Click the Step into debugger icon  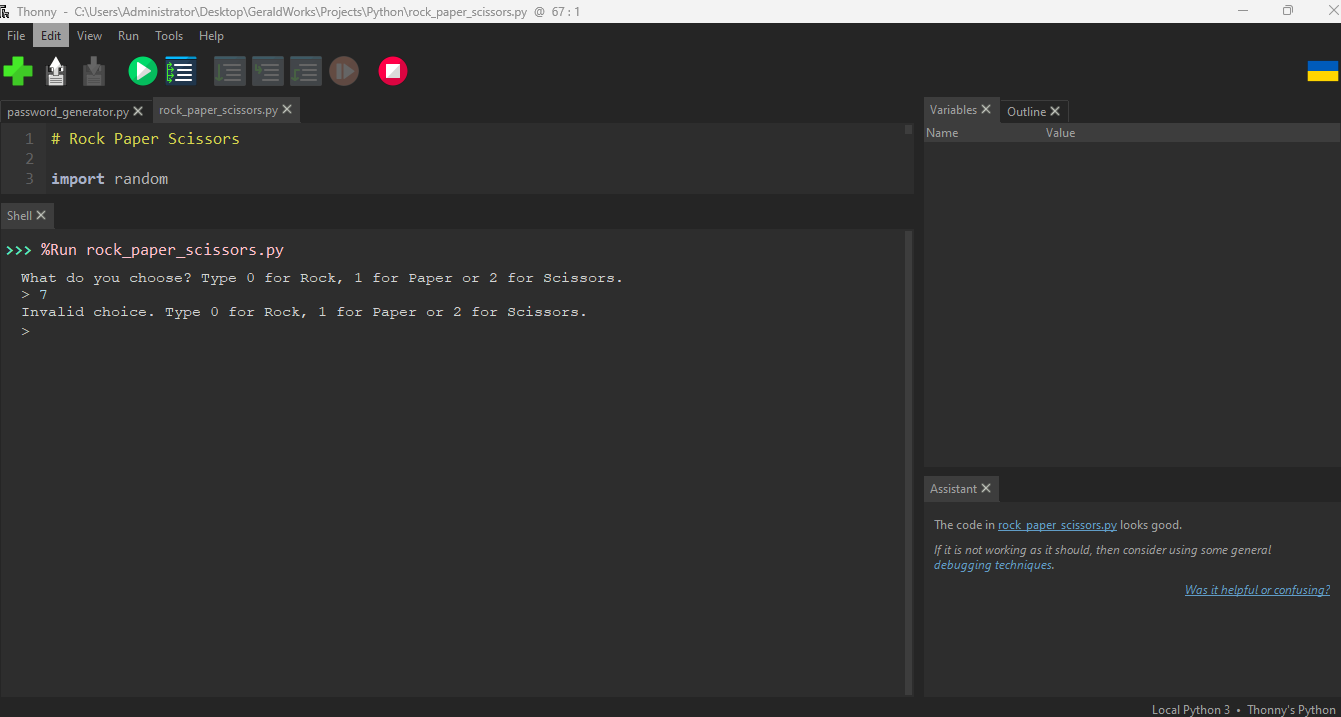(x=268, y=71)
